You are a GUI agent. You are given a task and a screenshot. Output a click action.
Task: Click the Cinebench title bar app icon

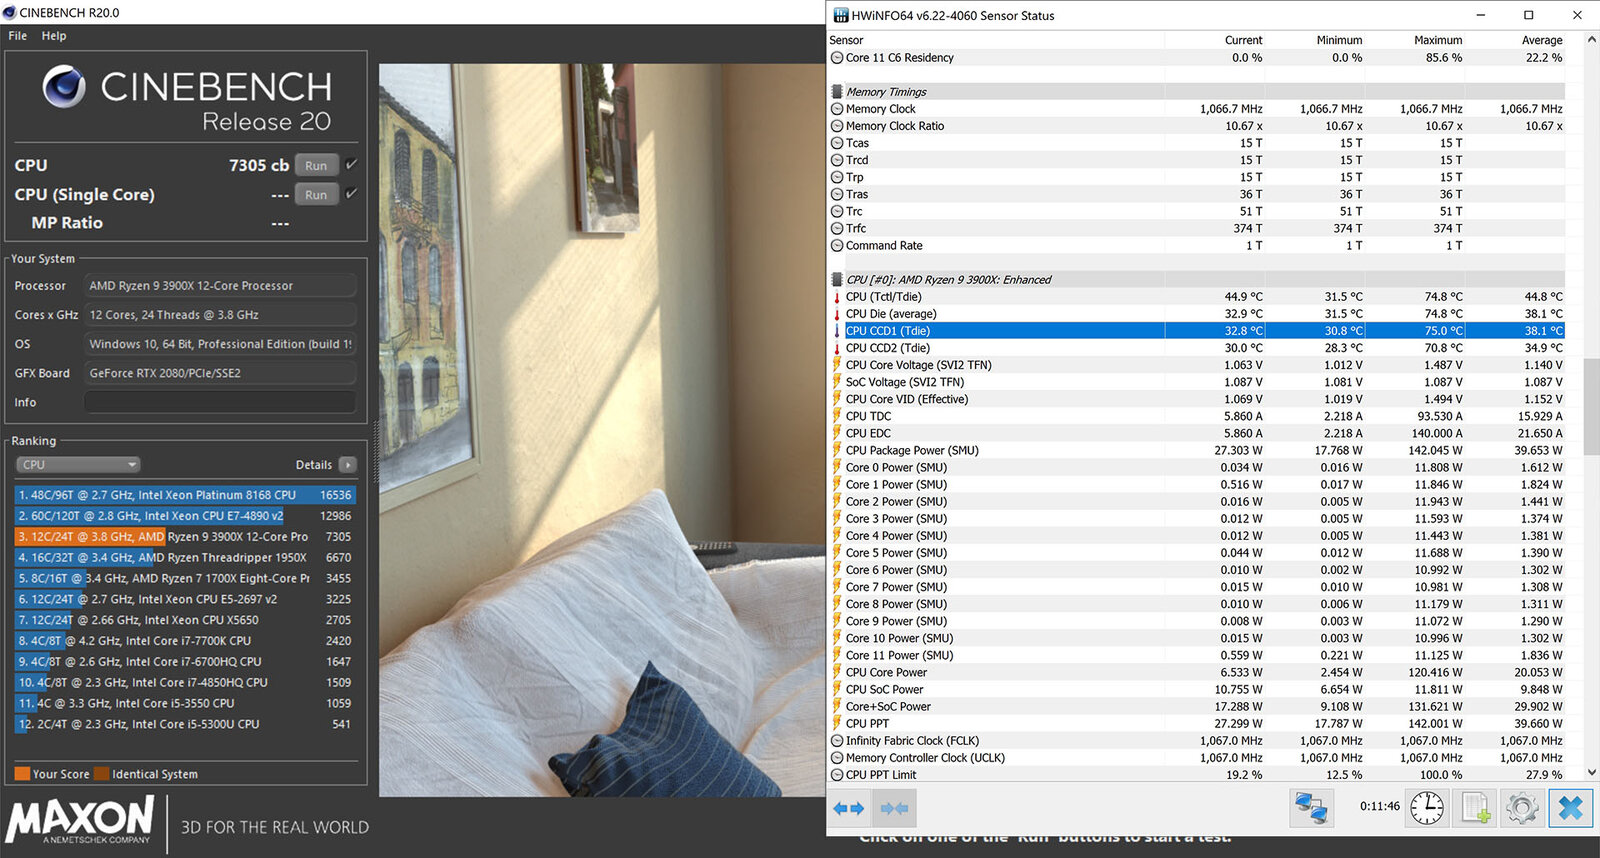pos(10,12)
